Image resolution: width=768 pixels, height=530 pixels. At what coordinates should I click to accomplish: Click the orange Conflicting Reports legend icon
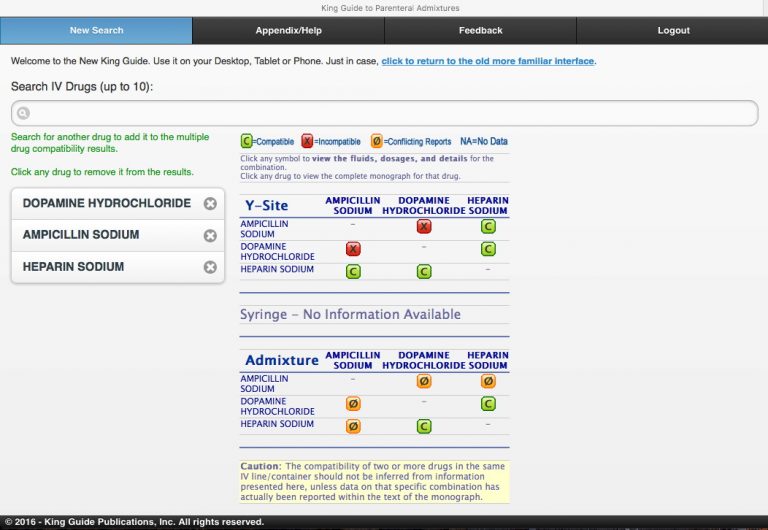pyautogui.click(x=376, y=142)
